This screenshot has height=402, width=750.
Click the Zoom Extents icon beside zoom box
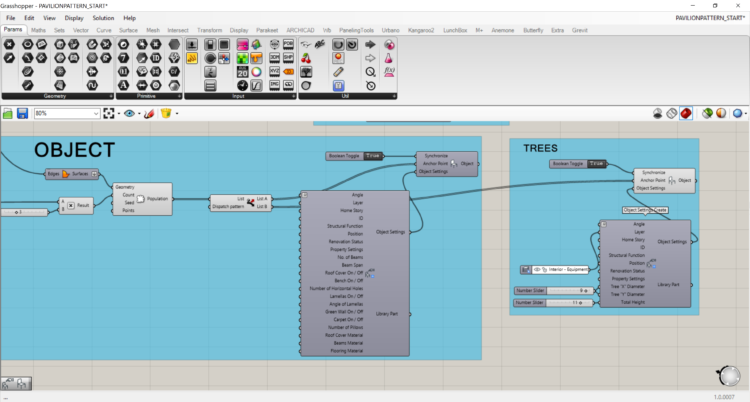point(109,114)
